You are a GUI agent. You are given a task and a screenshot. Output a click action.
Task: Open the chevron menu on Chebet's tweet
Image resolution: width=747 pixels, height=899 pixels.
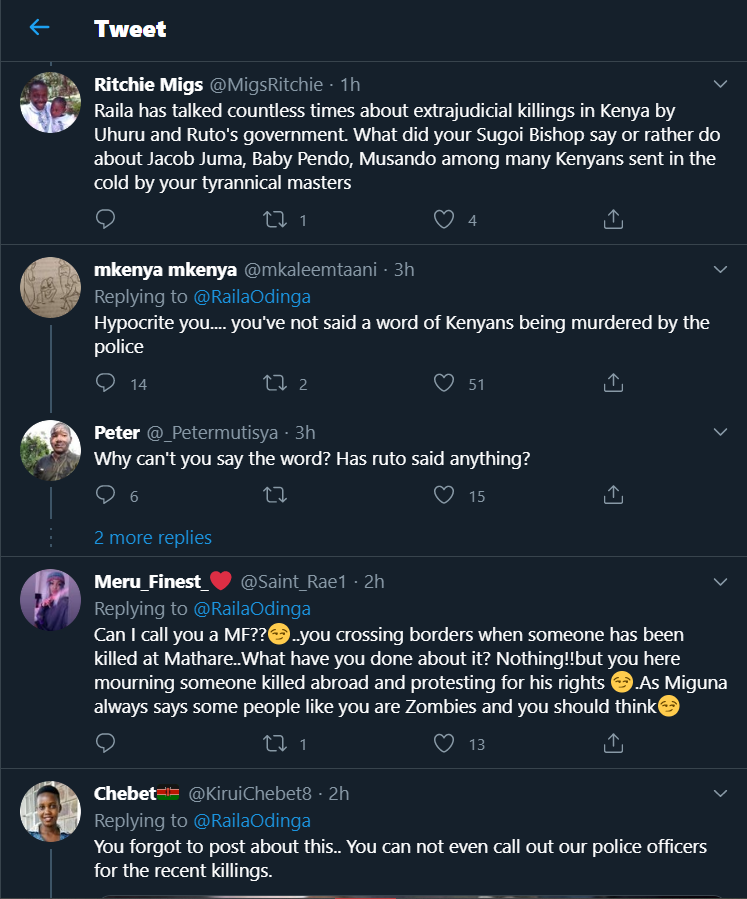pos(719,793)
